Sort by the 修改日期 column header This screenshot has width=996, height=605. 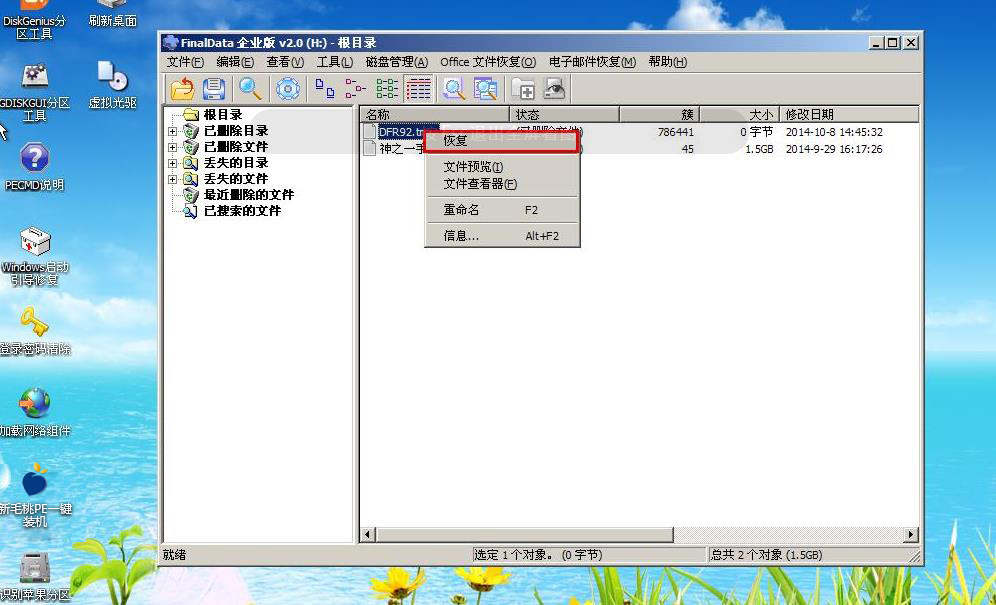[x=849, y=114]
